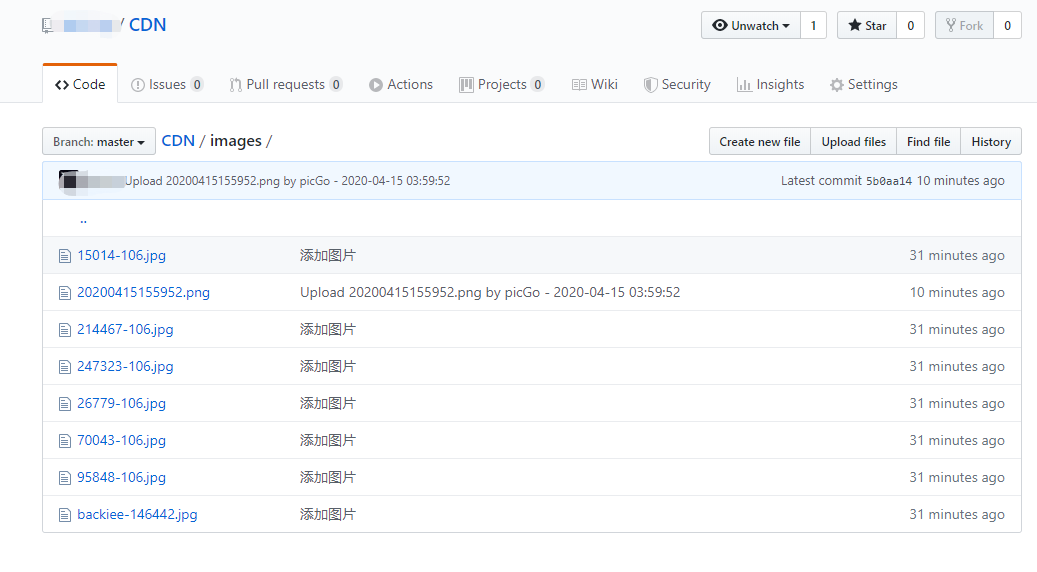Open file 26779-106.jpg
1037x572 pixels.
point(122,403)
